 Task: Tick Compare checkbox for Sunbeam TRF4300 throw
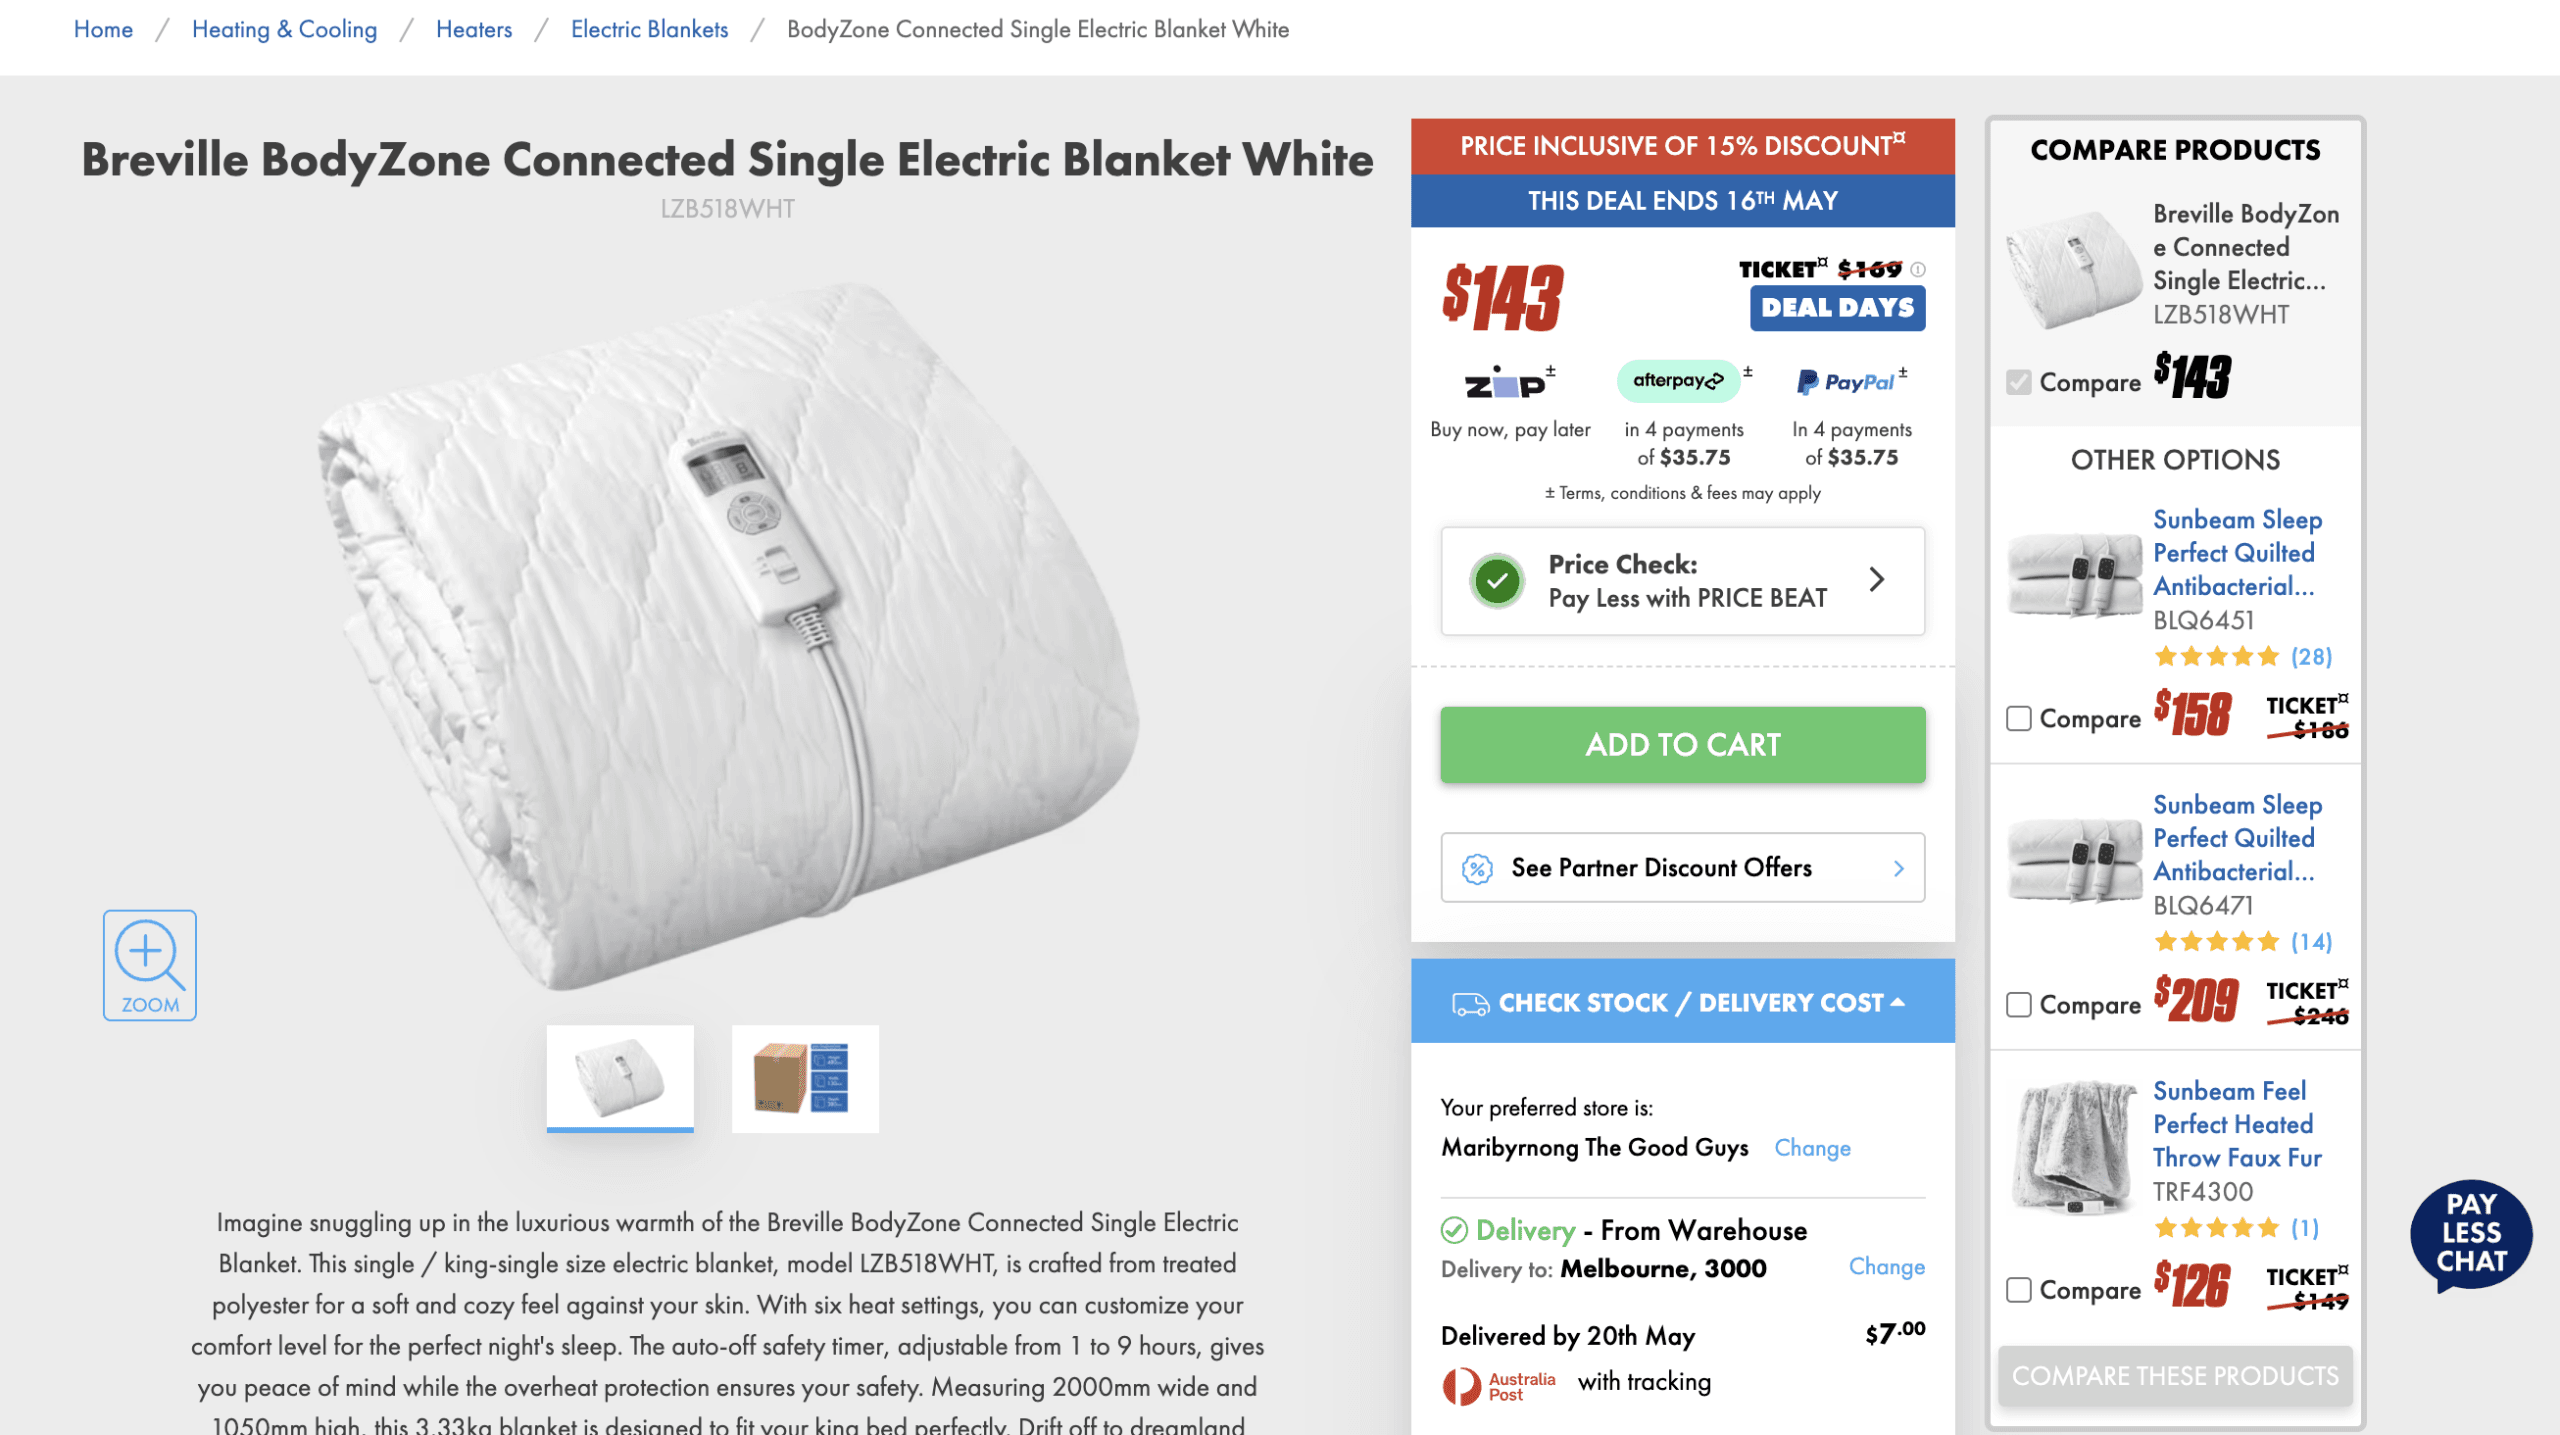pyautogui.click(x=2018, y=1290)
